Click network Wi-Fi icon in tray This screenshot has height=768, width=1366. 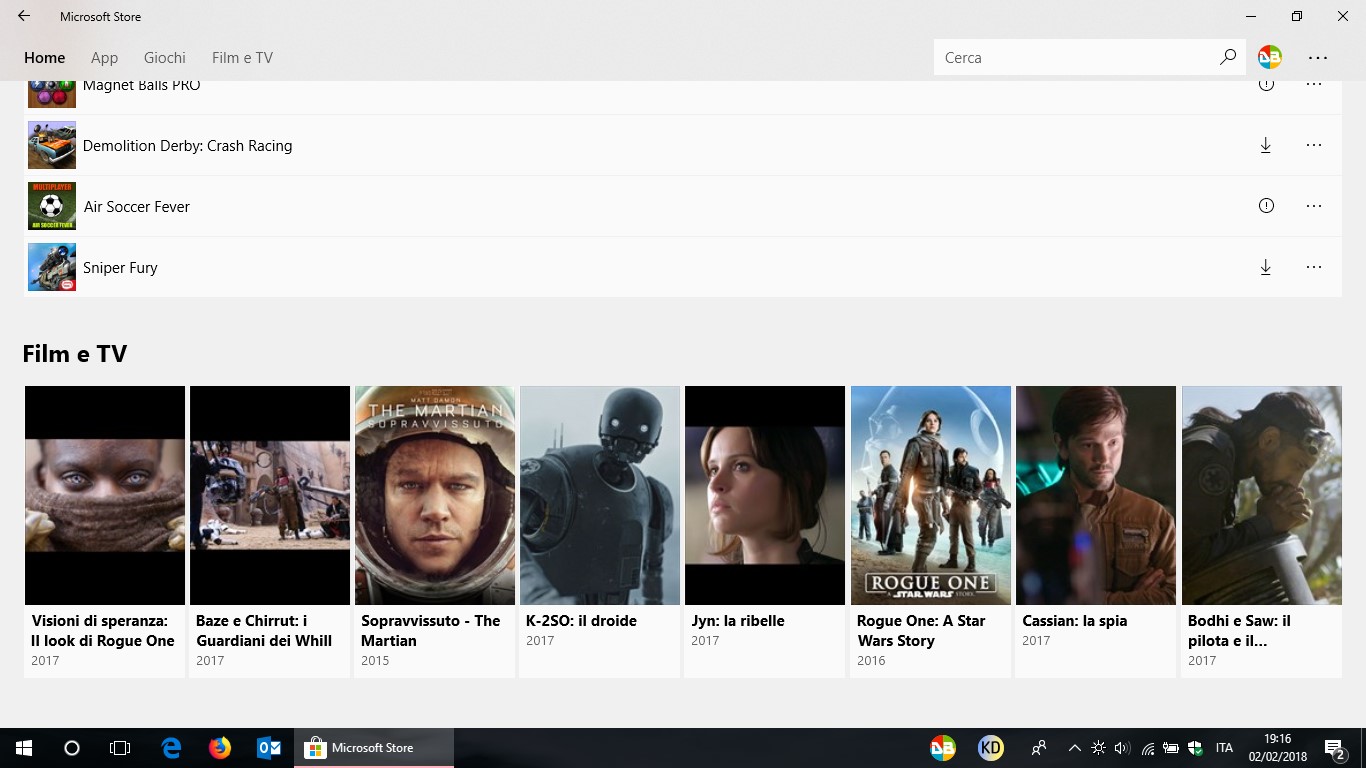1148,748
